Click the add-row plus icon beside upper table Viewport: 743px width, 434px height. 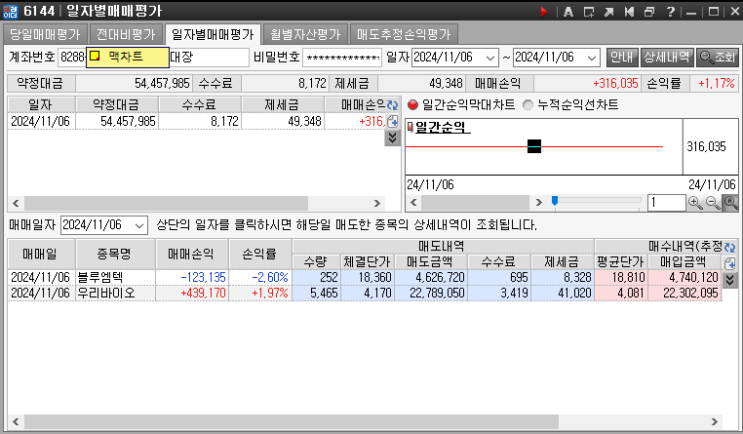[x=392, y=121]
